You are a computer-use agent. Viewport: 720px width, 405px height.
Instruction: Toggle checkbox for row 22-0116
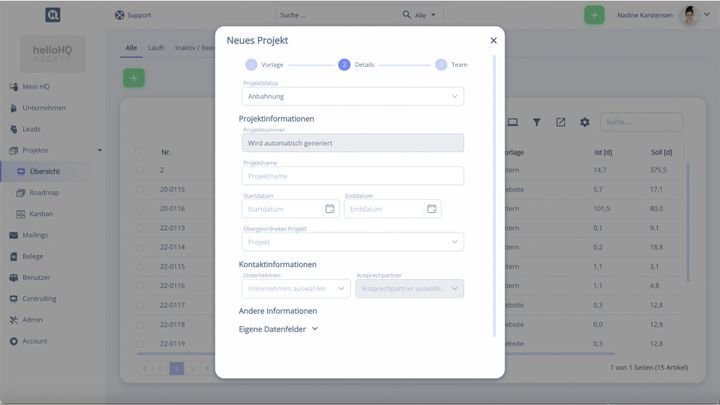140,286
